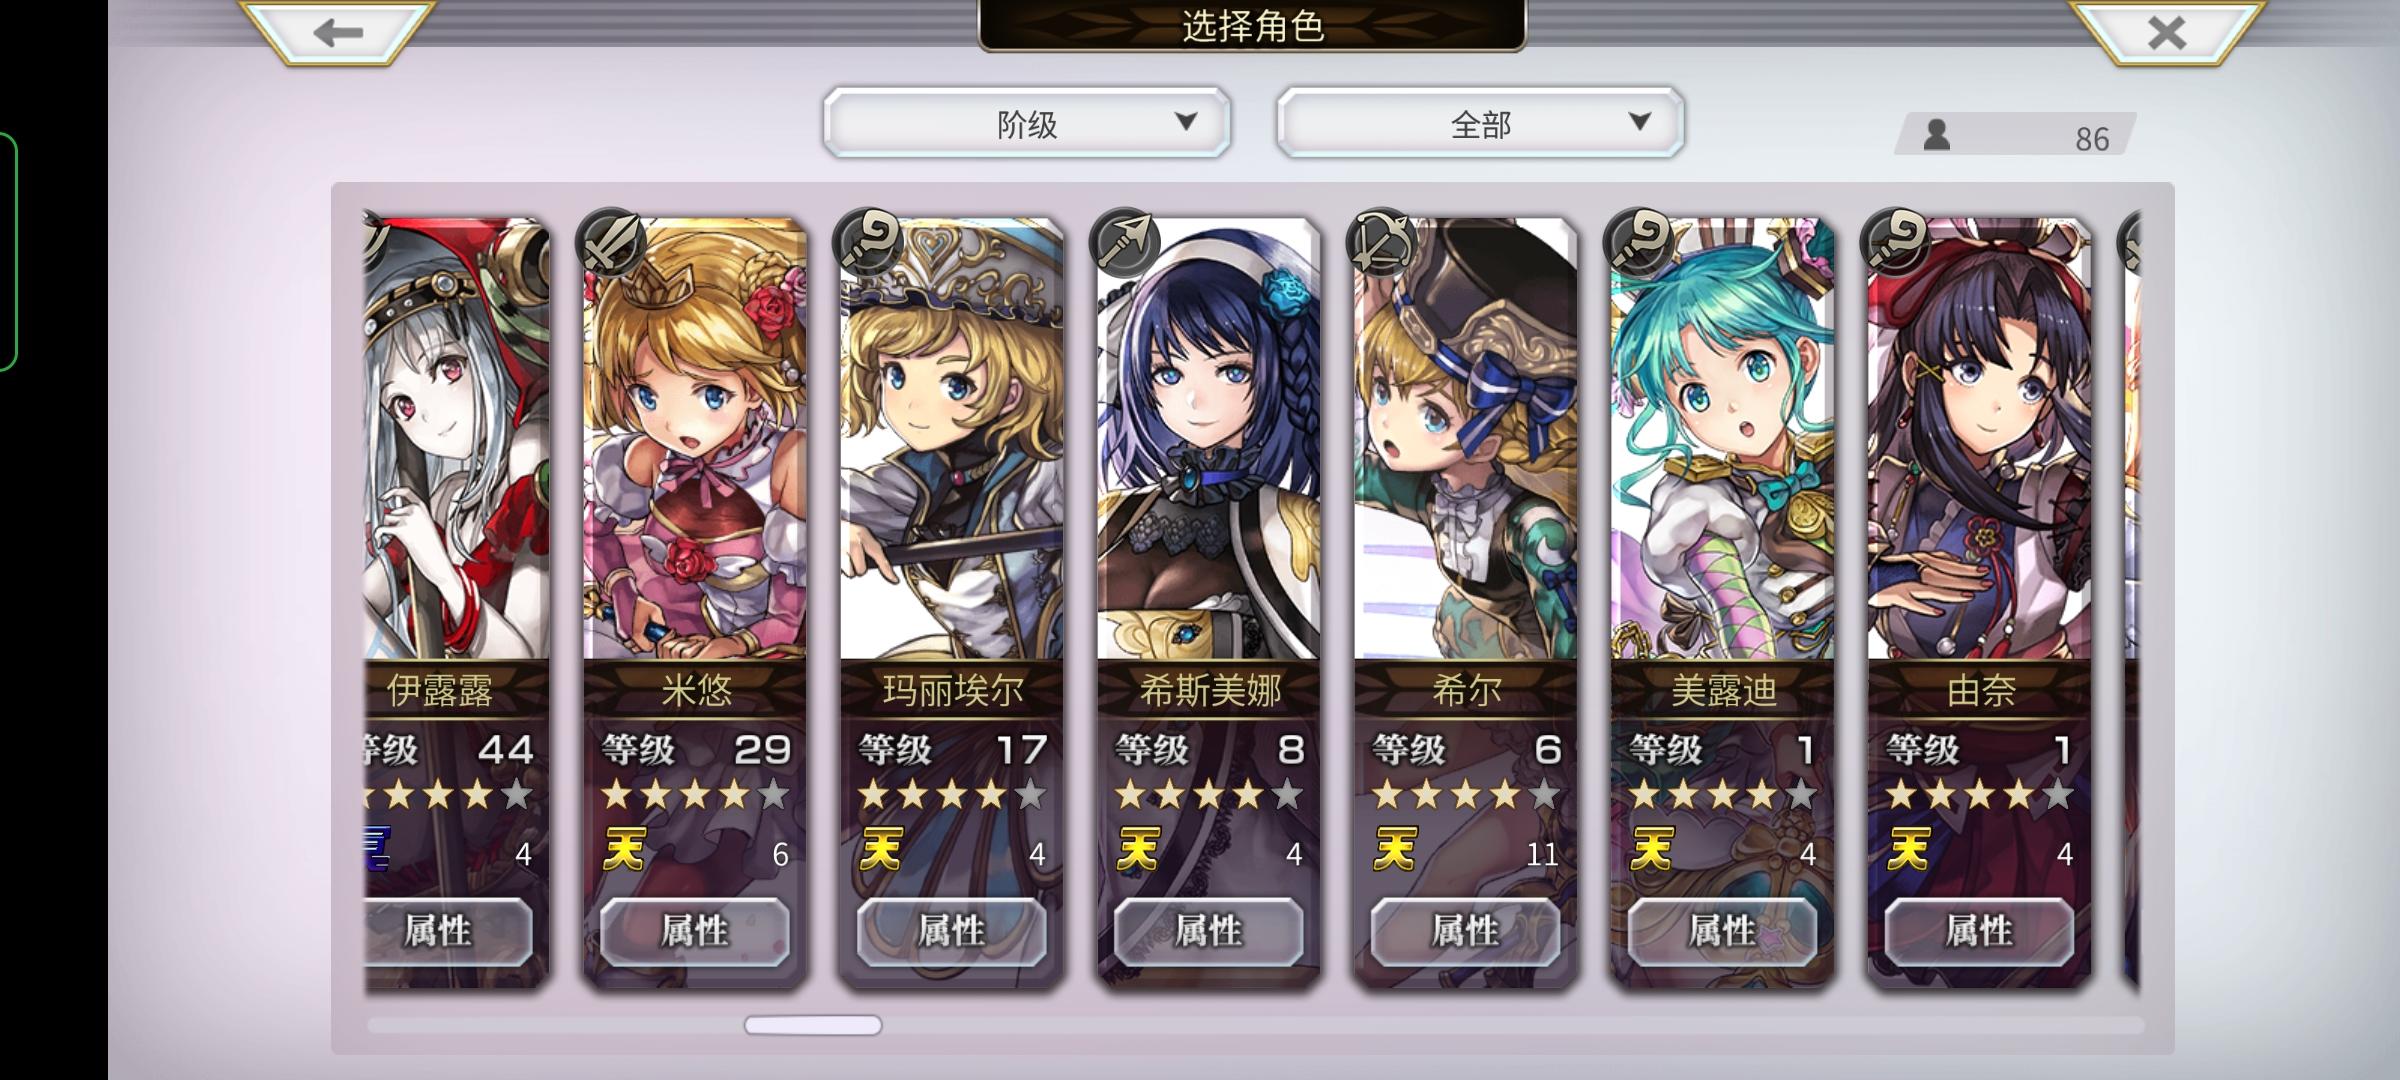This screenshot has height=1080, width=2400.
Task: Open 属性 for 伊露露
Action: (448, 932)
